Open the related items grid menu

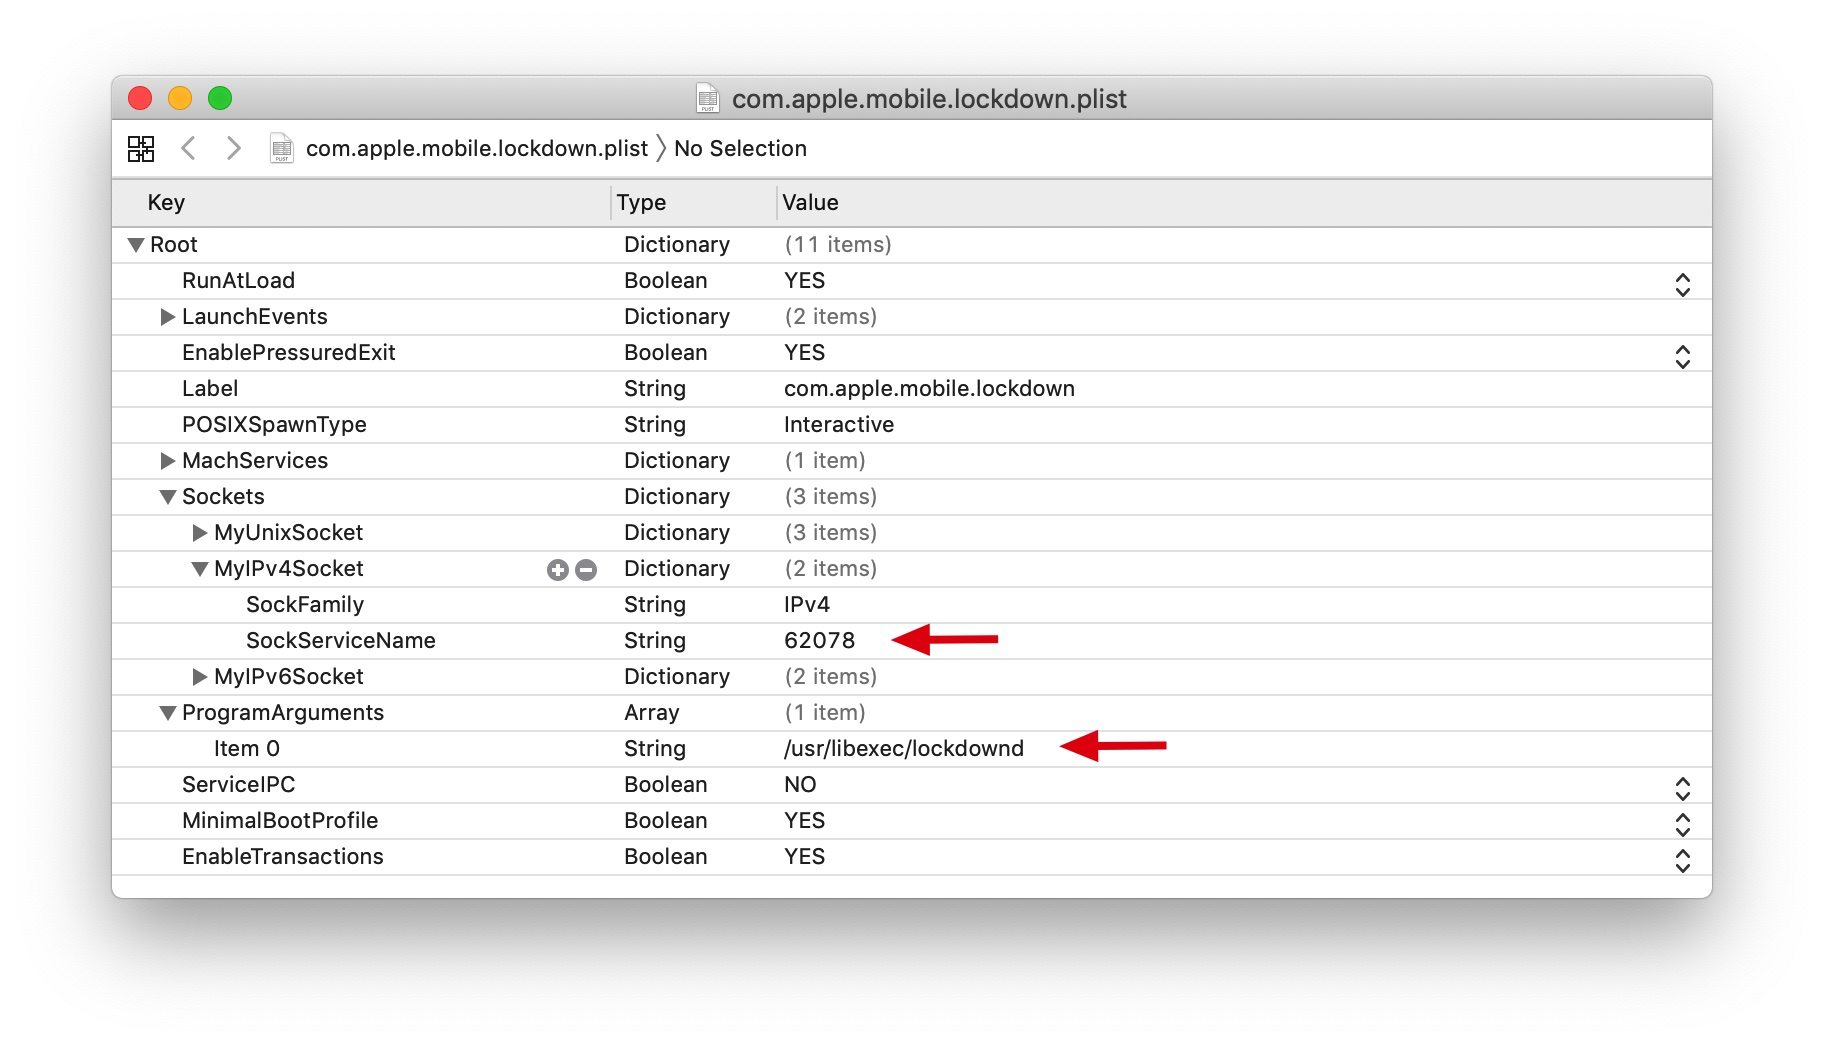coord(141,149)
